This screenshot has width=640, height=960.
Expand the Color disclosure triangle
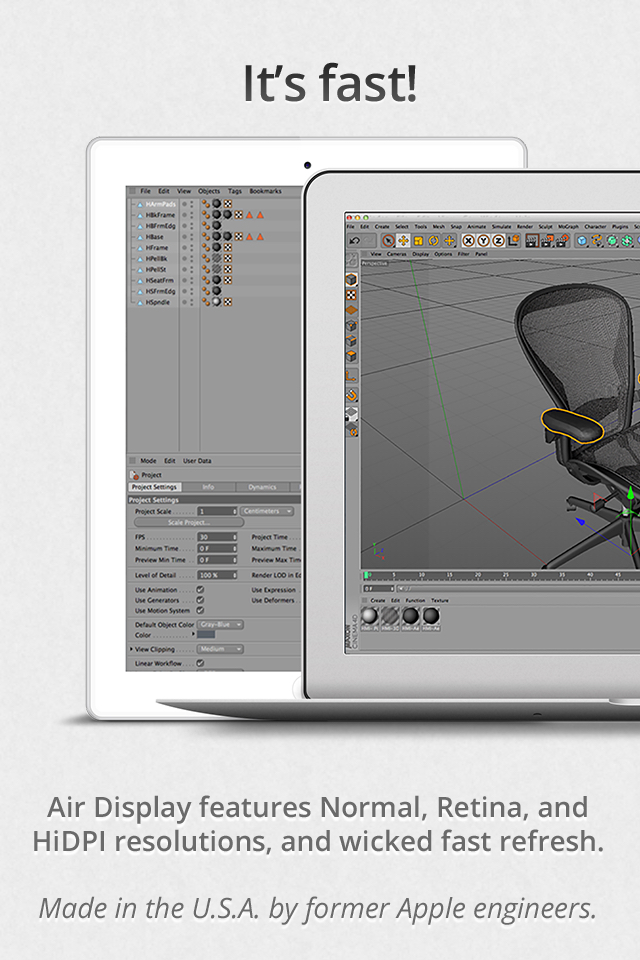(x=194, y=634)
